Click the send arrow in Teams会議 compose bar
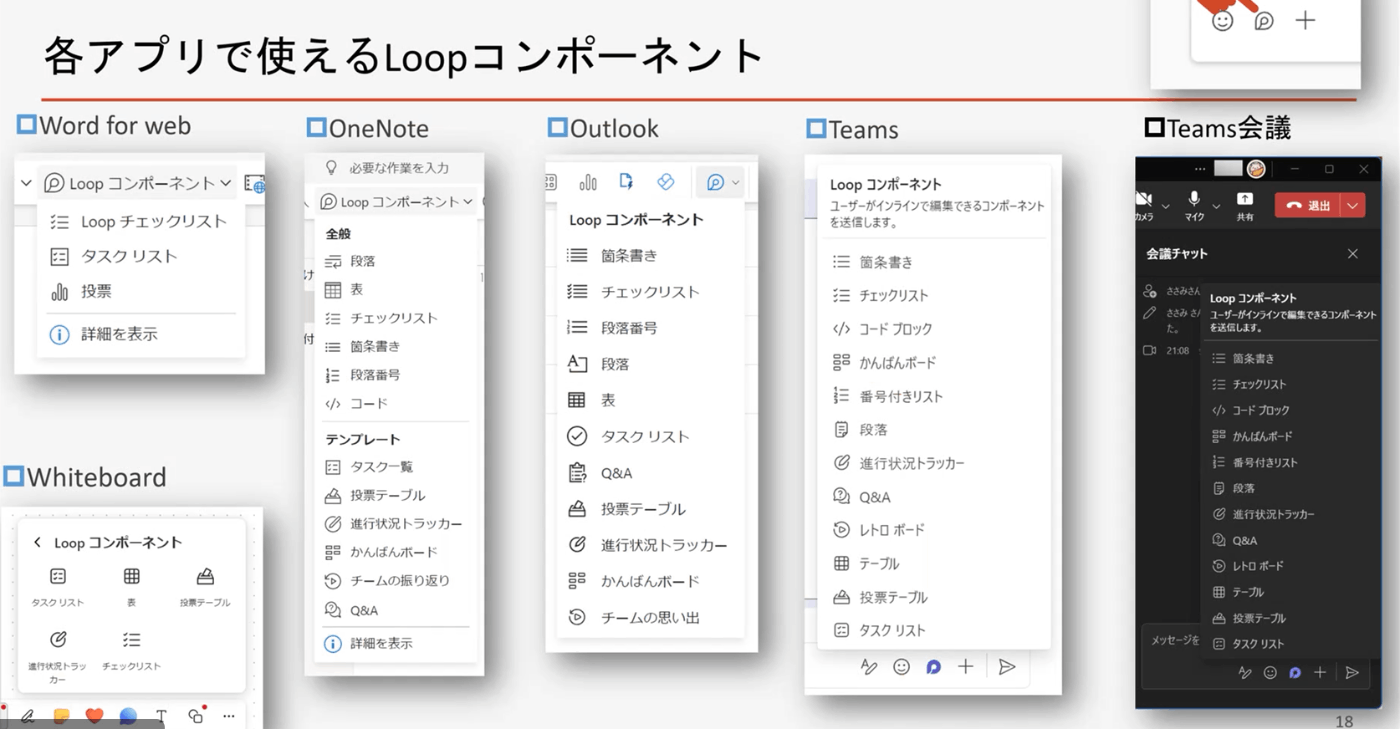This screenshot has width=1400, height=729. point(1352,673)
